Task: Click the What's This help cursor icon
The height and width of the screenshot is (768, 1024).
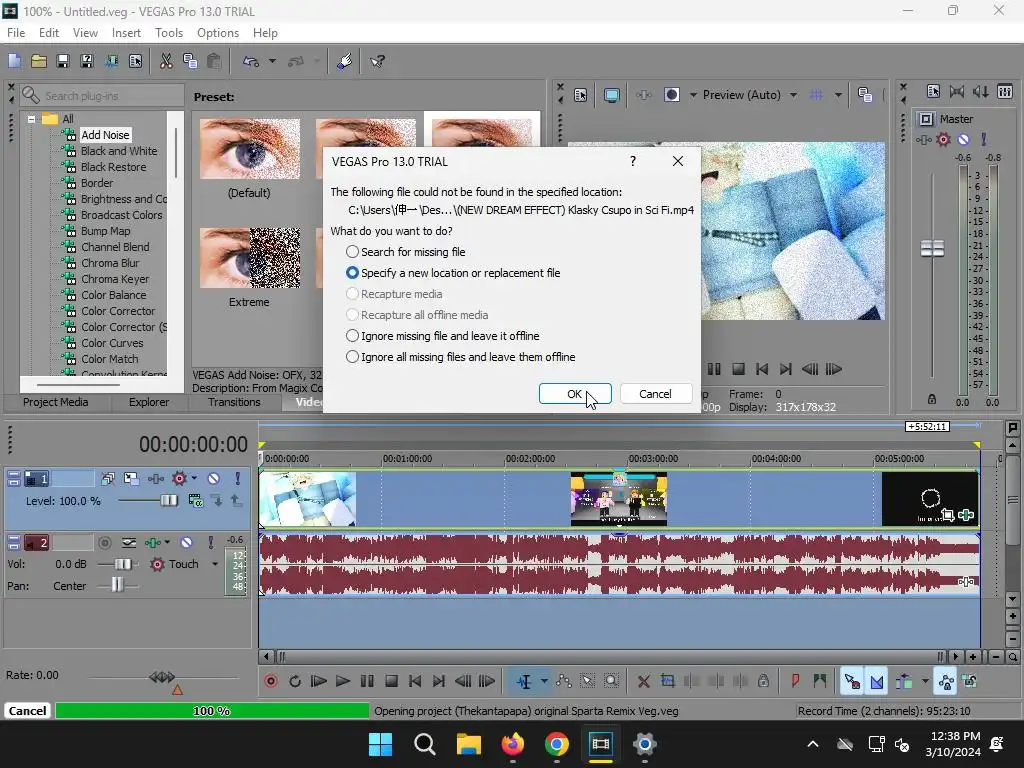Action: (377, 61)
